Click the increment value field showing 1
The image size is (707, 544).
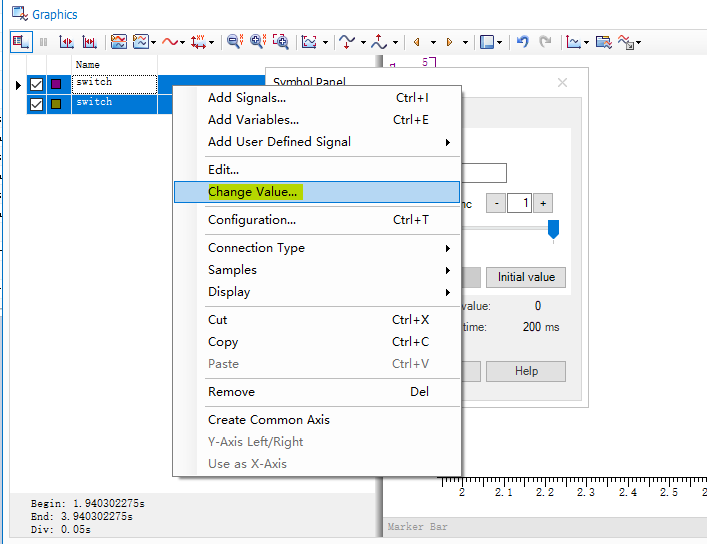(x=519, y=203)
